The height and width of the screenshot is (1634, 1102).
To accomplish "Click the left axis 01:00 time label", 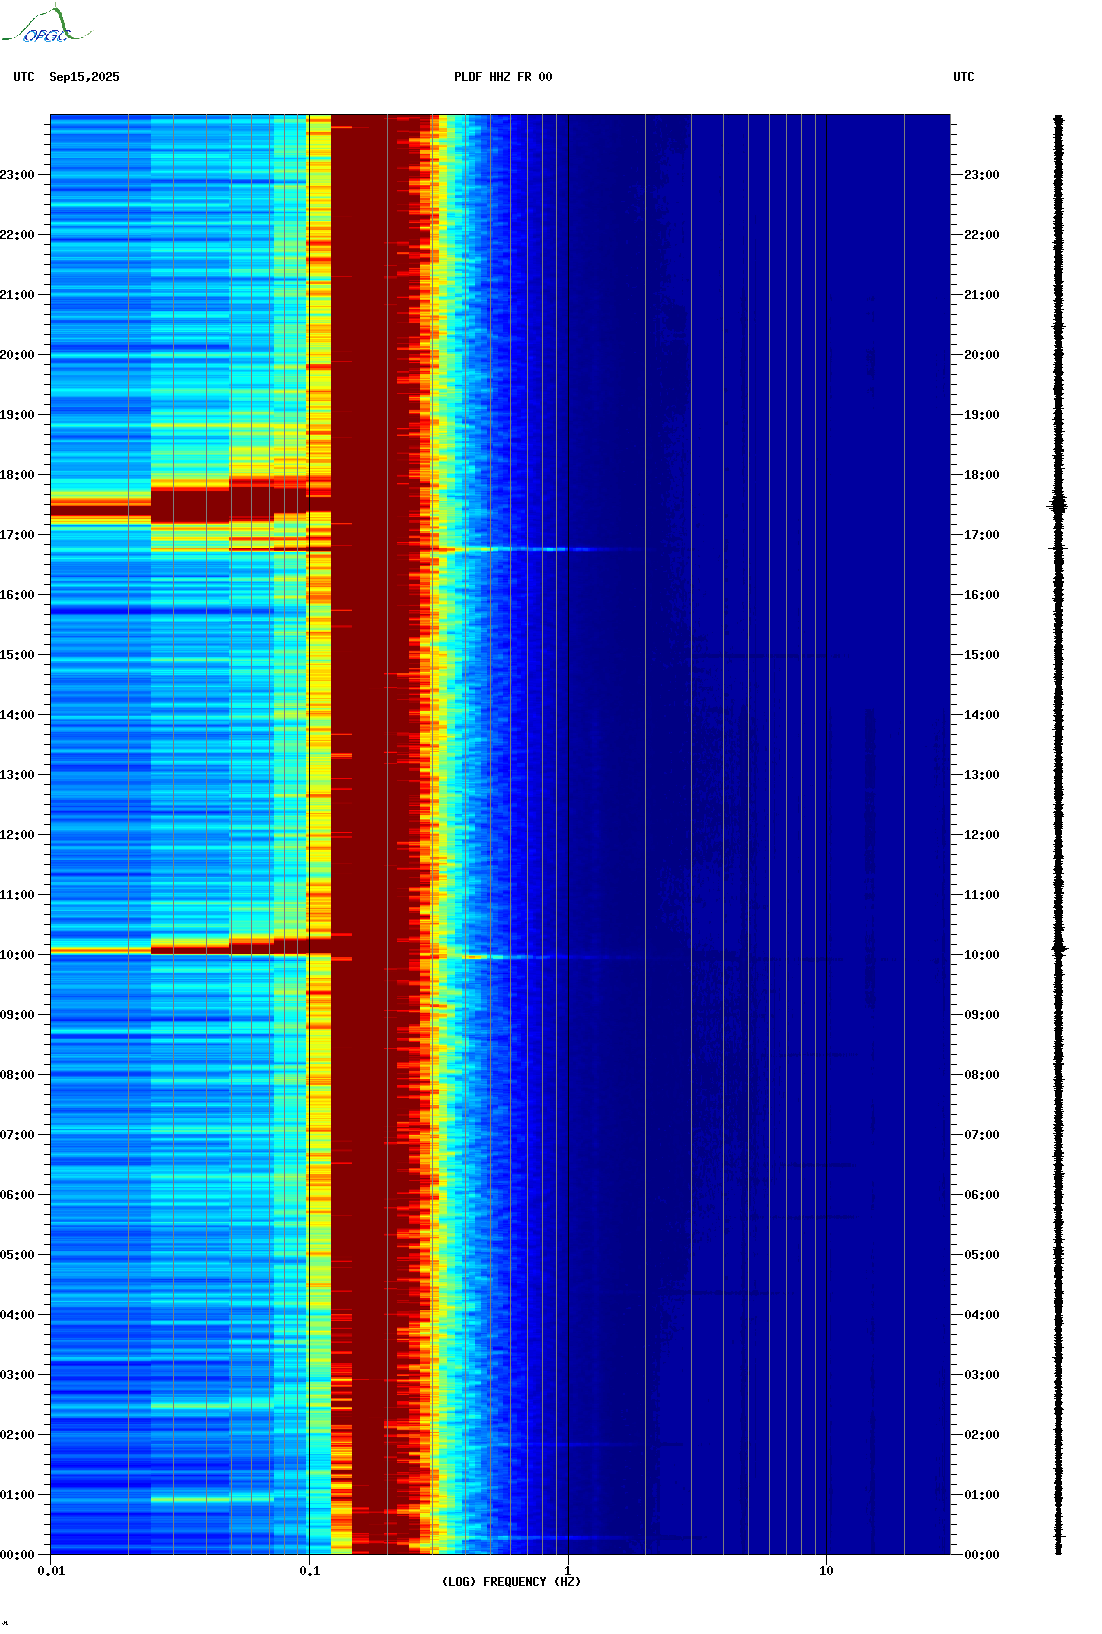I will pos(17,1495).
